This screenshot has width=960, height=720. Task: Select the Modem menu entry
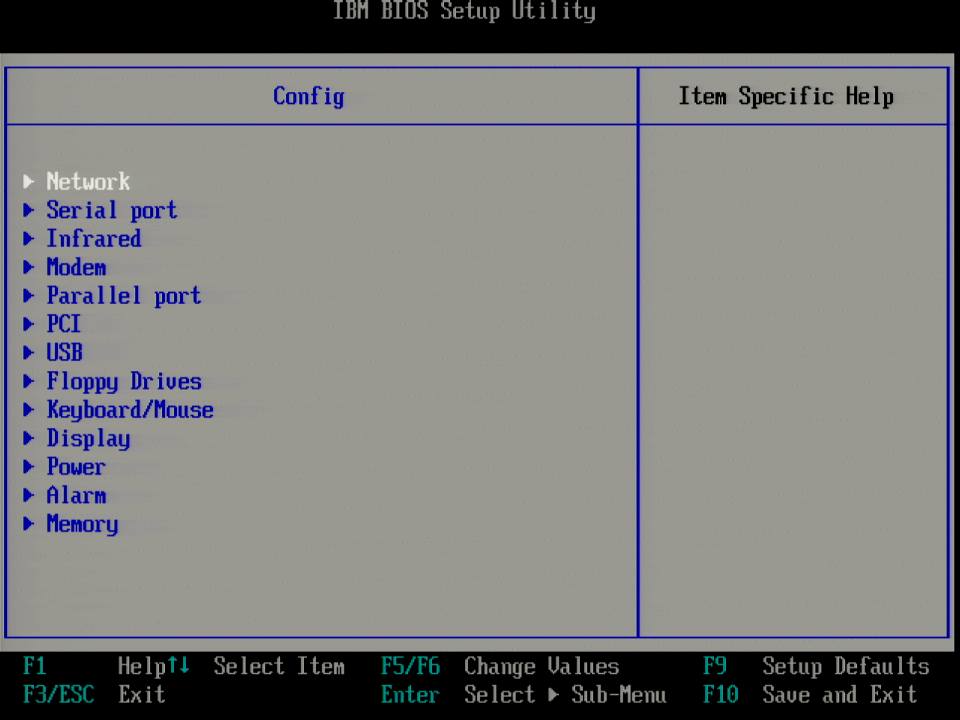[76, 267]
